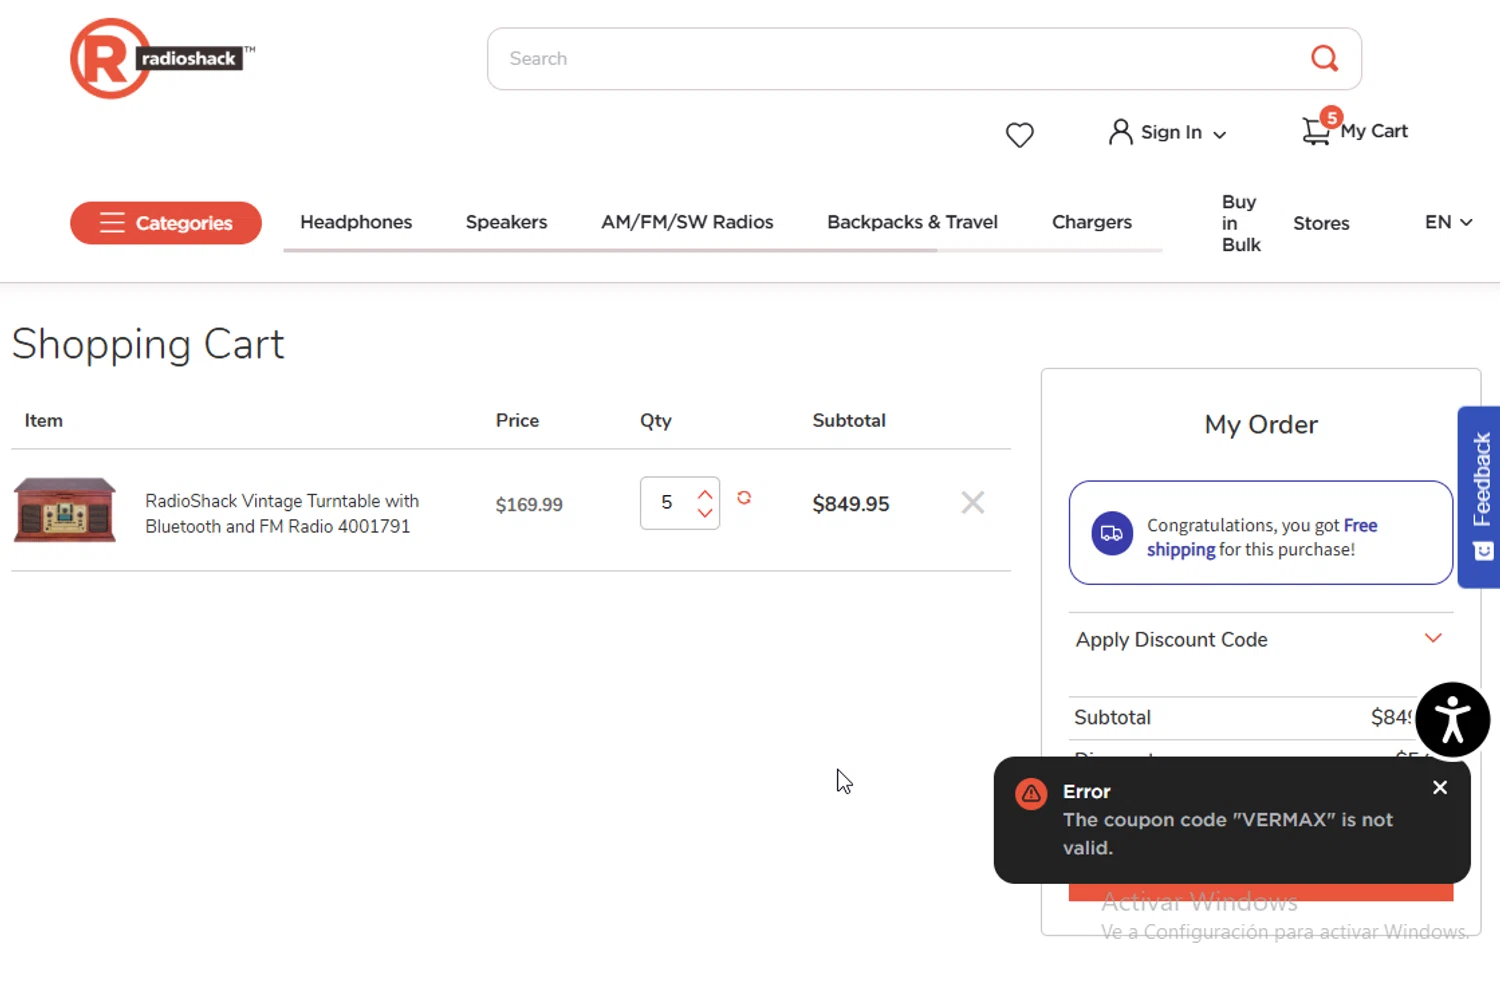The width and height of the screenshot is (1500, 987).
Task: Click the $849.95 subtotal value
Action: [x=851, y=504]
